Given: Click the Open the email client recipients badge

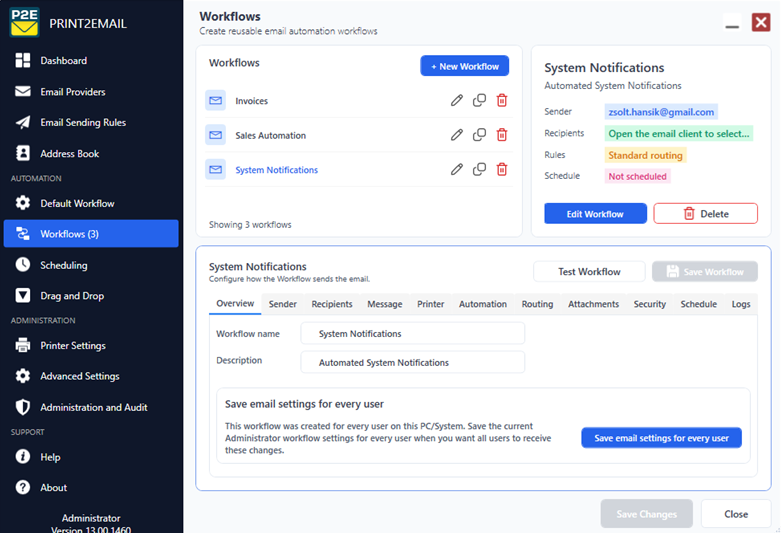Looking at the screenshot, I should (679, 133).
